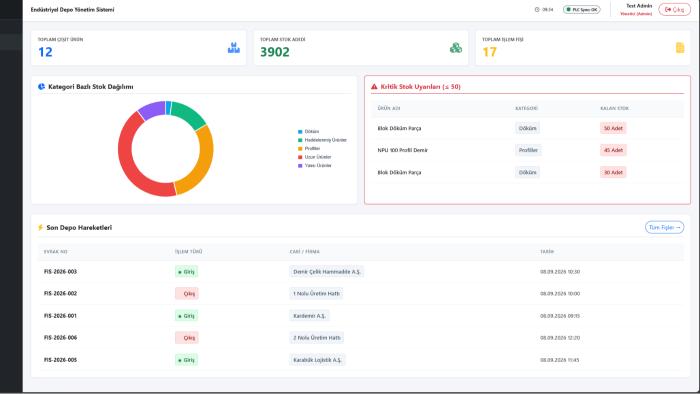700x394 pixels.
Task: Click the PLC Sync OK status pill
Action: click(582, 9)
